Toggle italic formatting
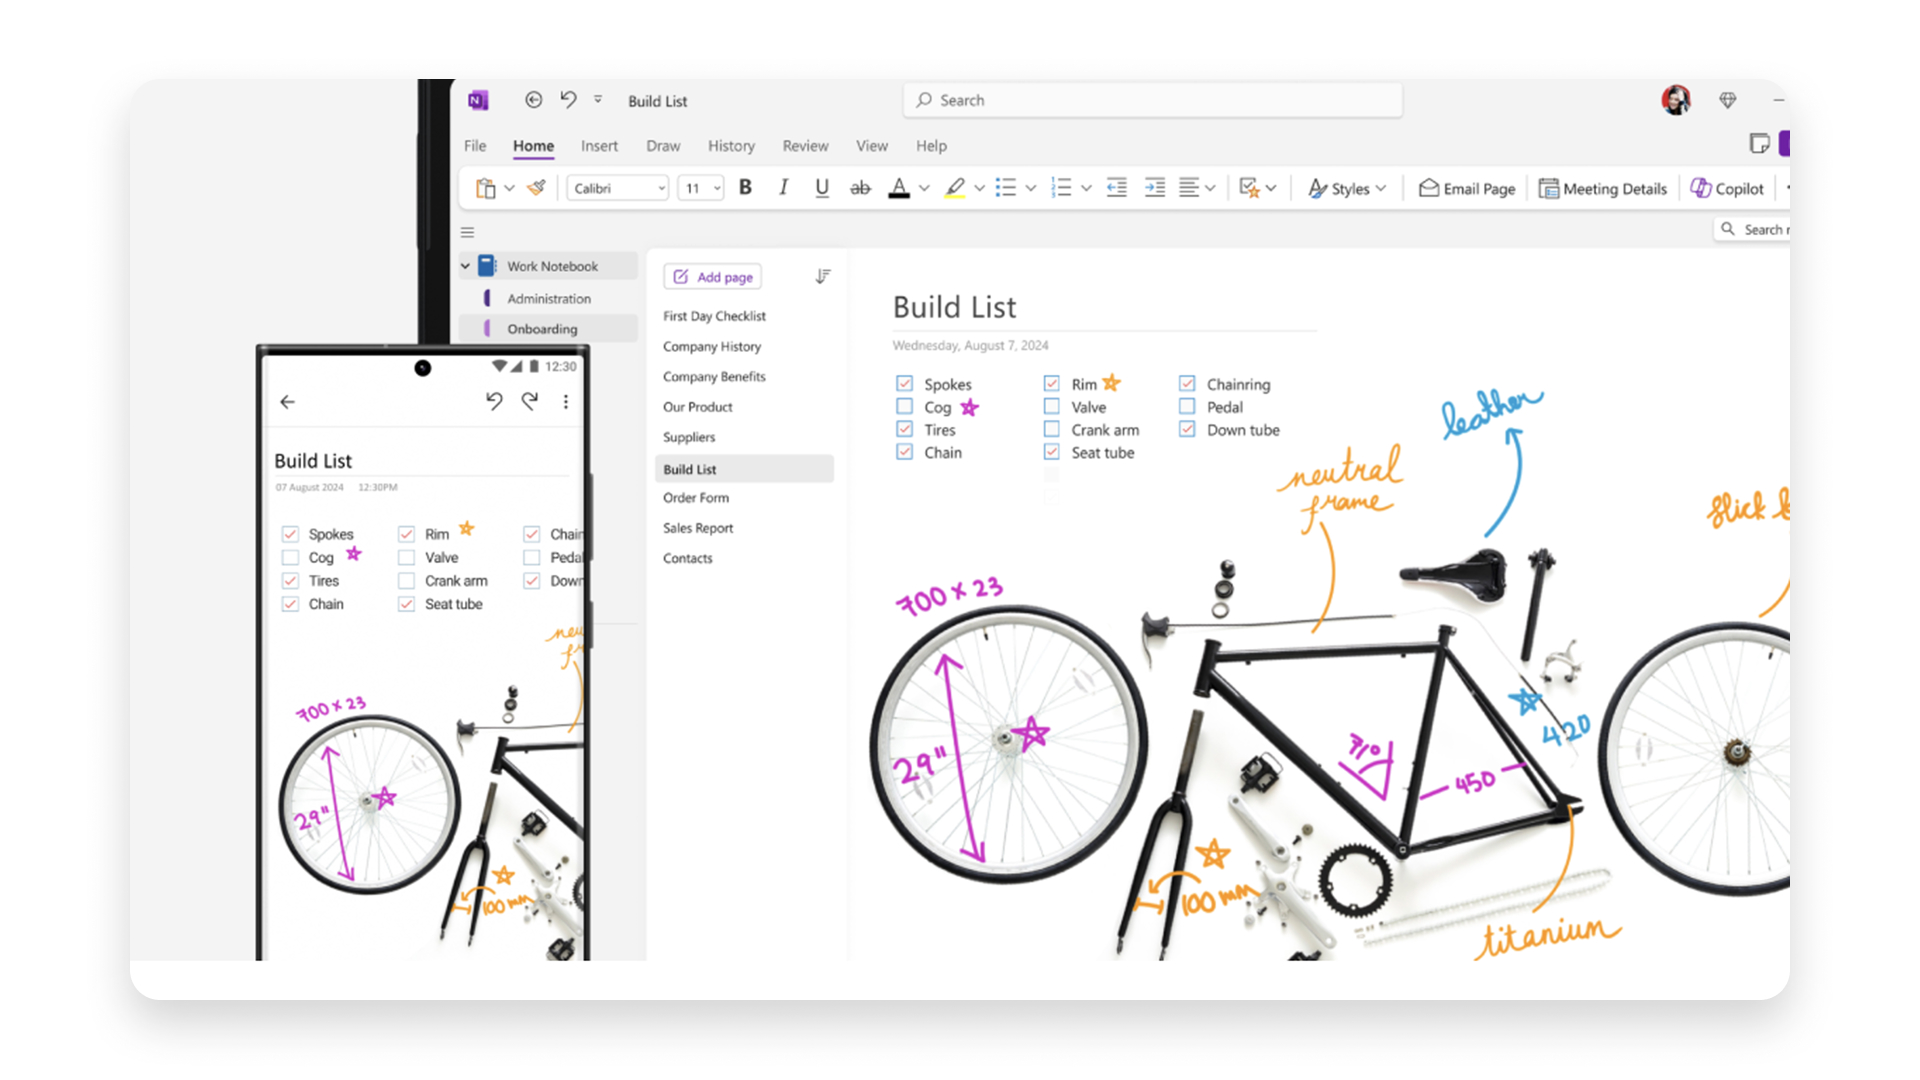1920x1080 pixels. 784,188
